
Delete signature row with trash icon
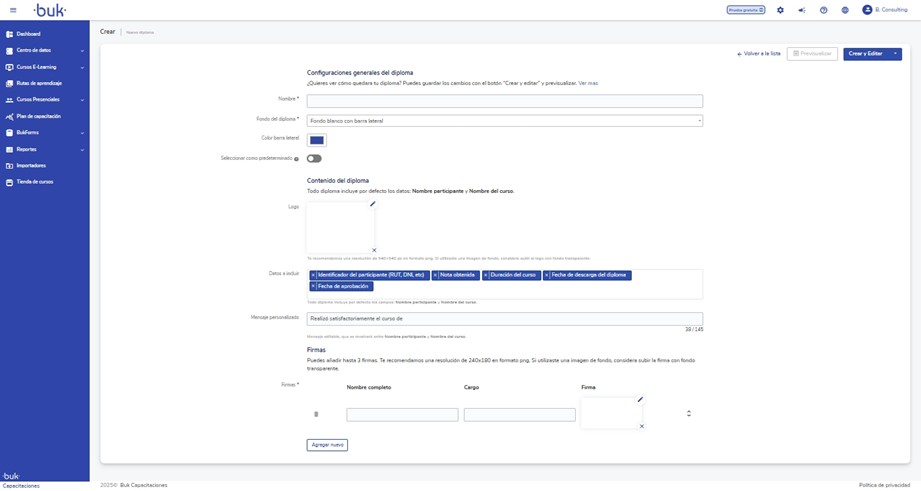[x=316, y=414]
